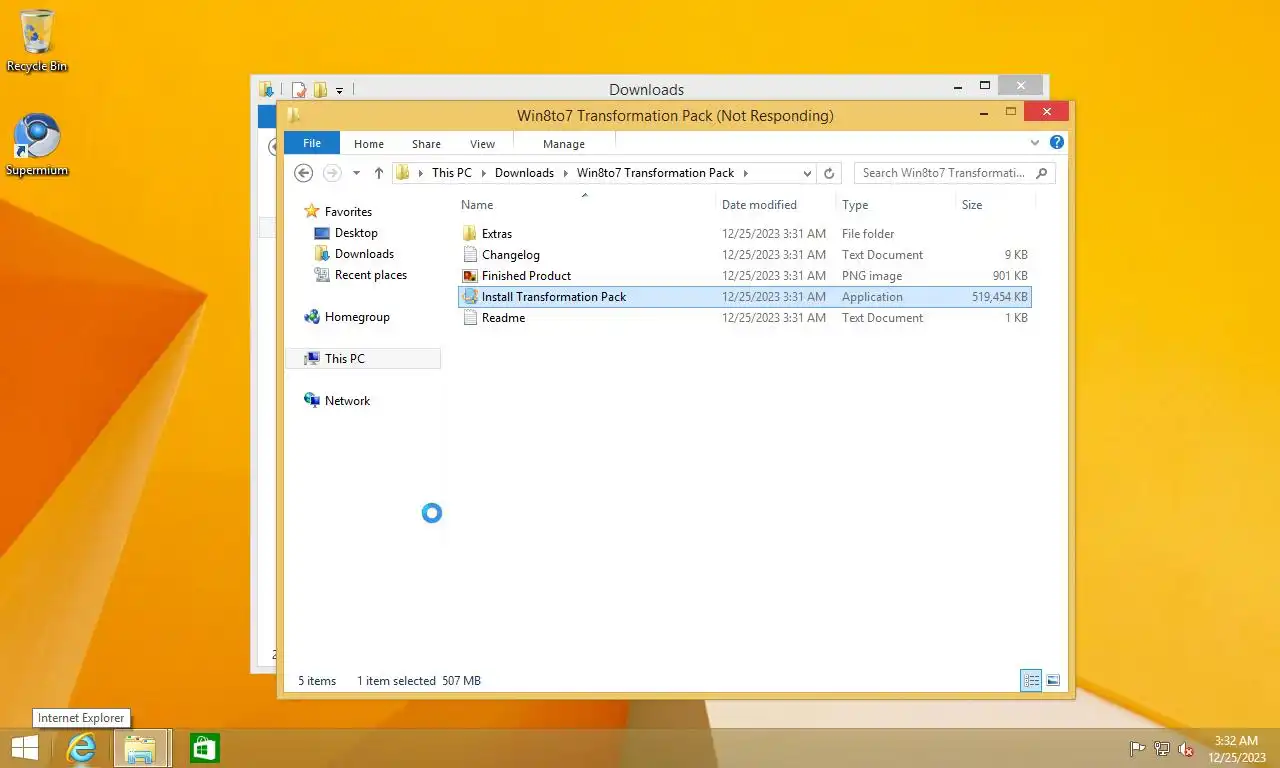Open address bar history dropdown
This screenshot has height=768, width=1280.
pyautogui.click(x=807, y=173)
